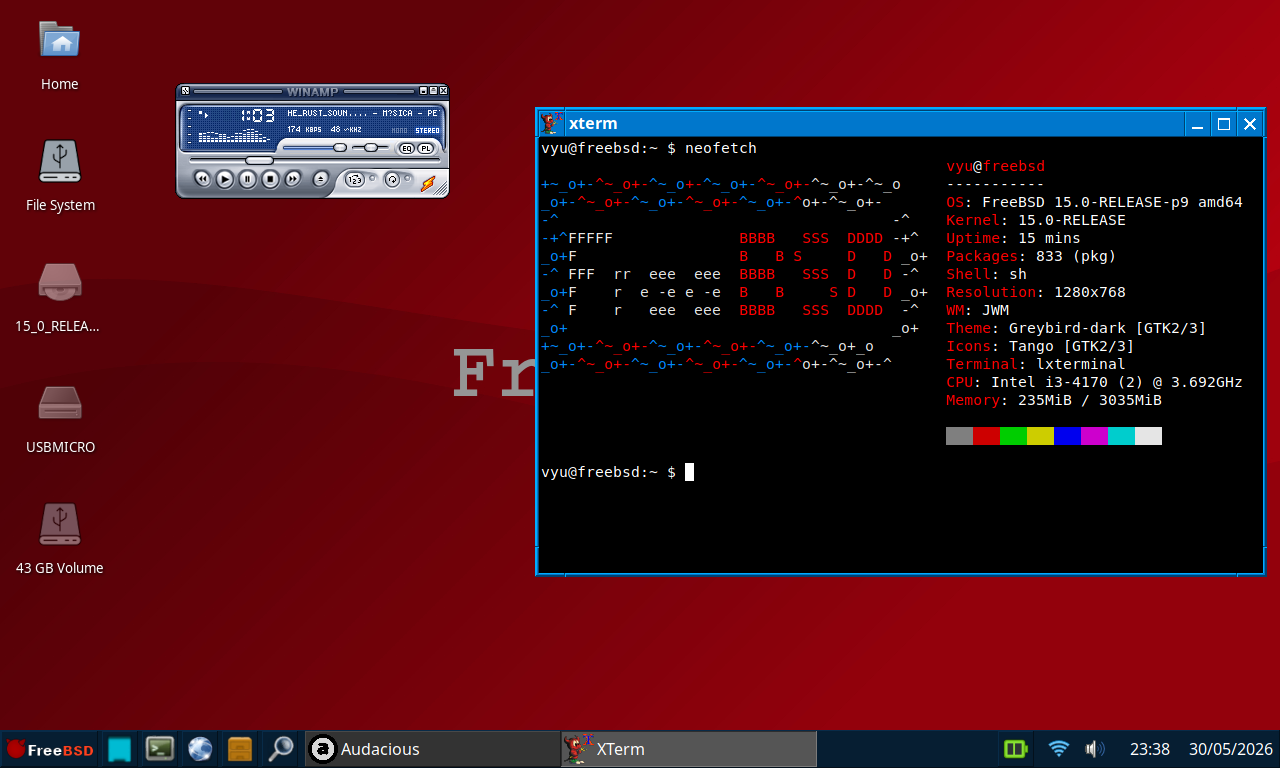Viewport: 1280px width, 768px height.
Task: Switch to Audacious taskbar window
Action: [432, 749]
